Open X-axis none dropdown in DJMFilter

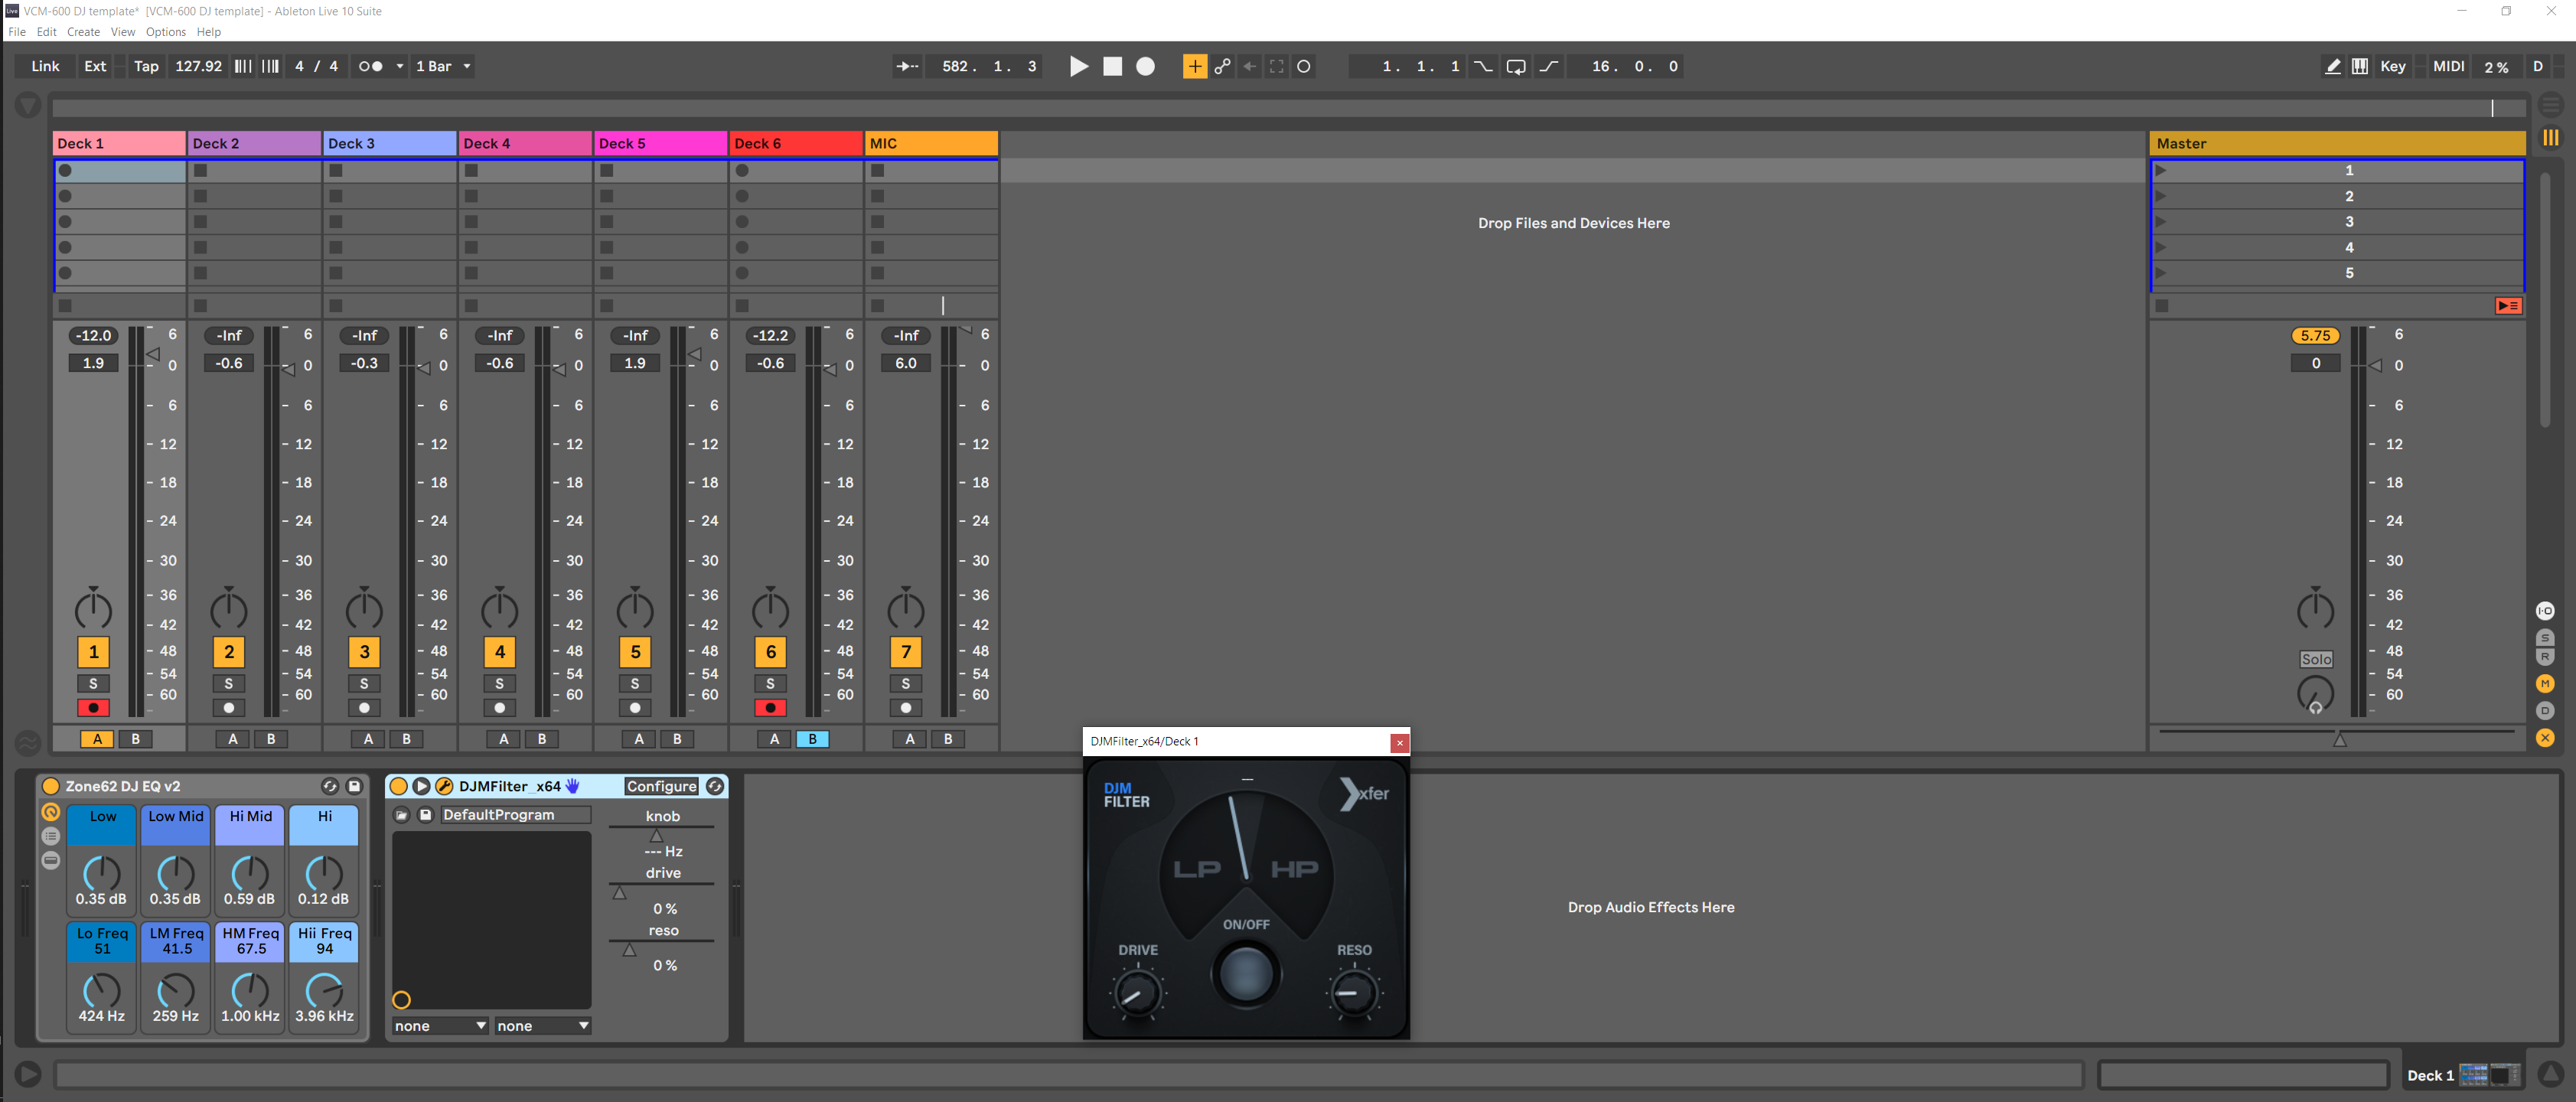(x=440, y=1026)
